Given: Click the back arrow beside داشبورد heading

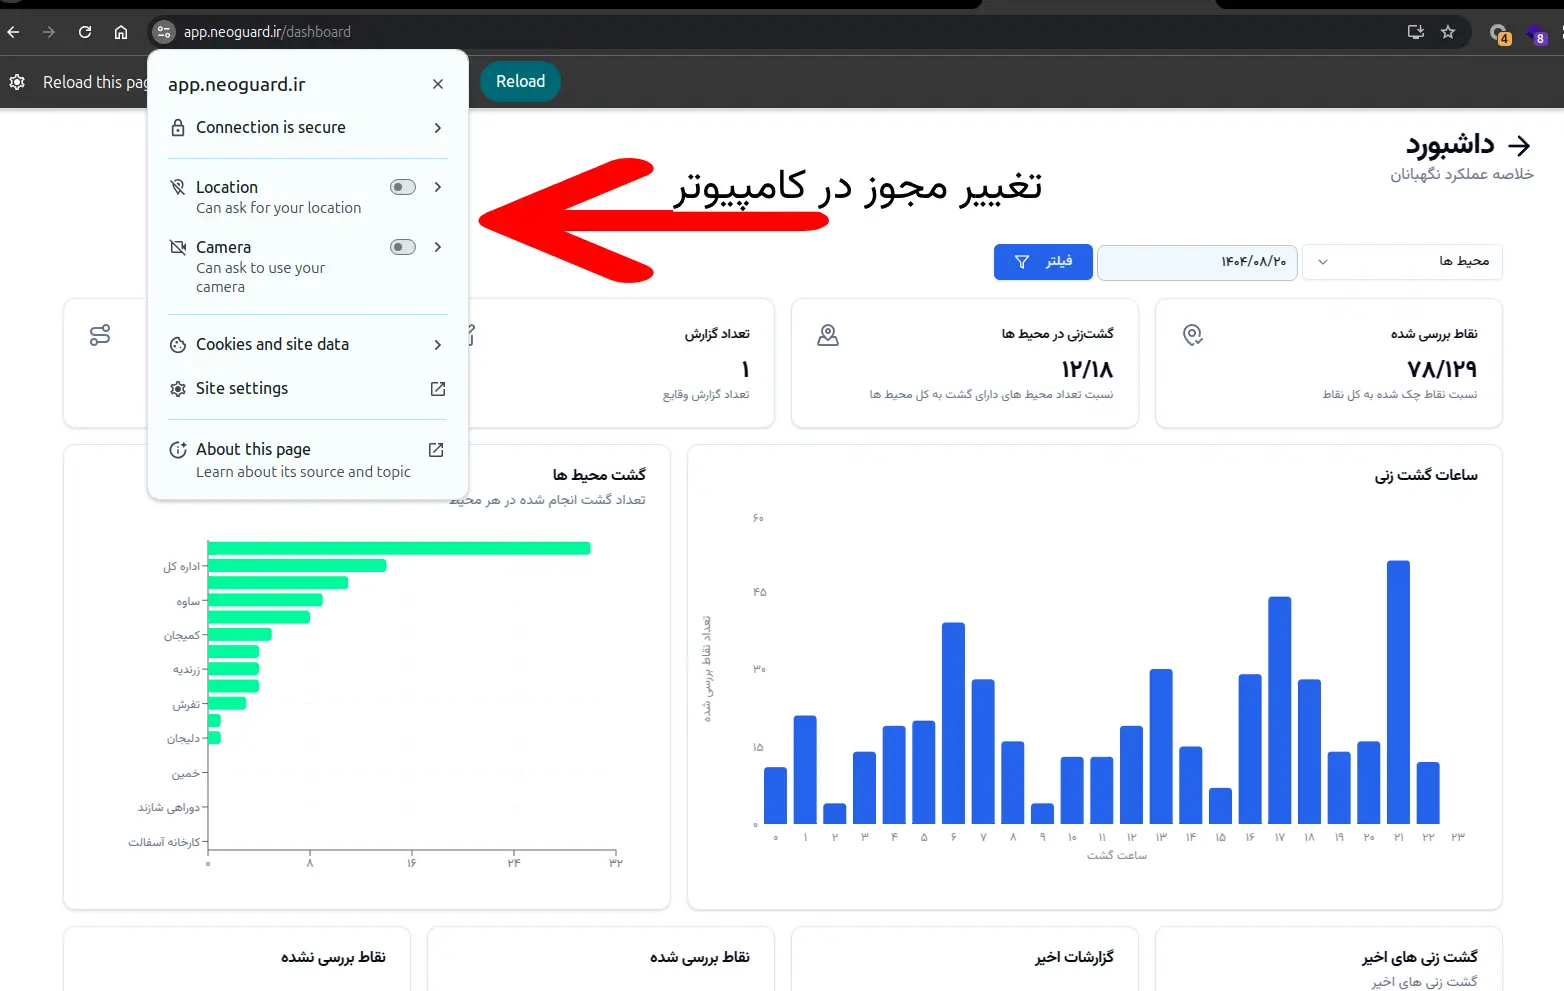Looking at the screenshot, I should tap(1519, 146).
